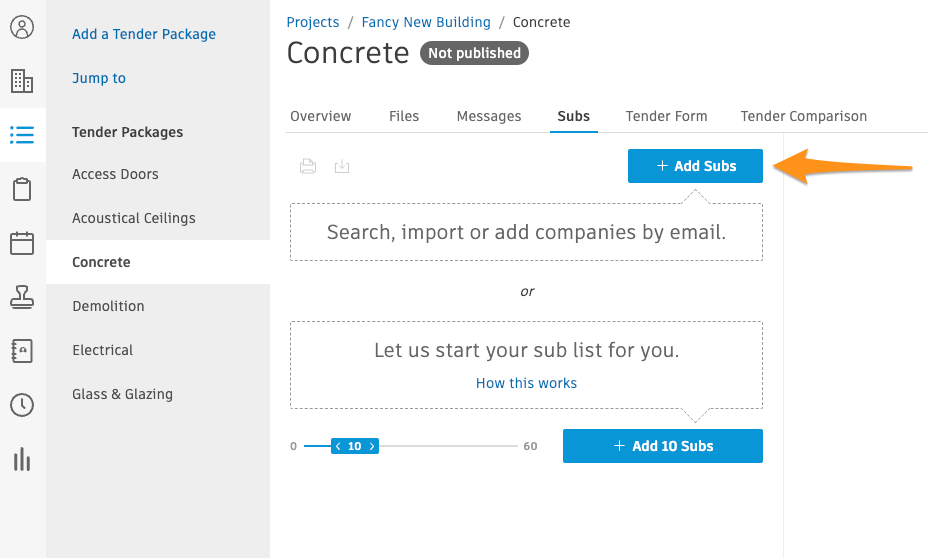Open the calendar icon in sidebar
The image size is (928, 558).
coord(22,243)
